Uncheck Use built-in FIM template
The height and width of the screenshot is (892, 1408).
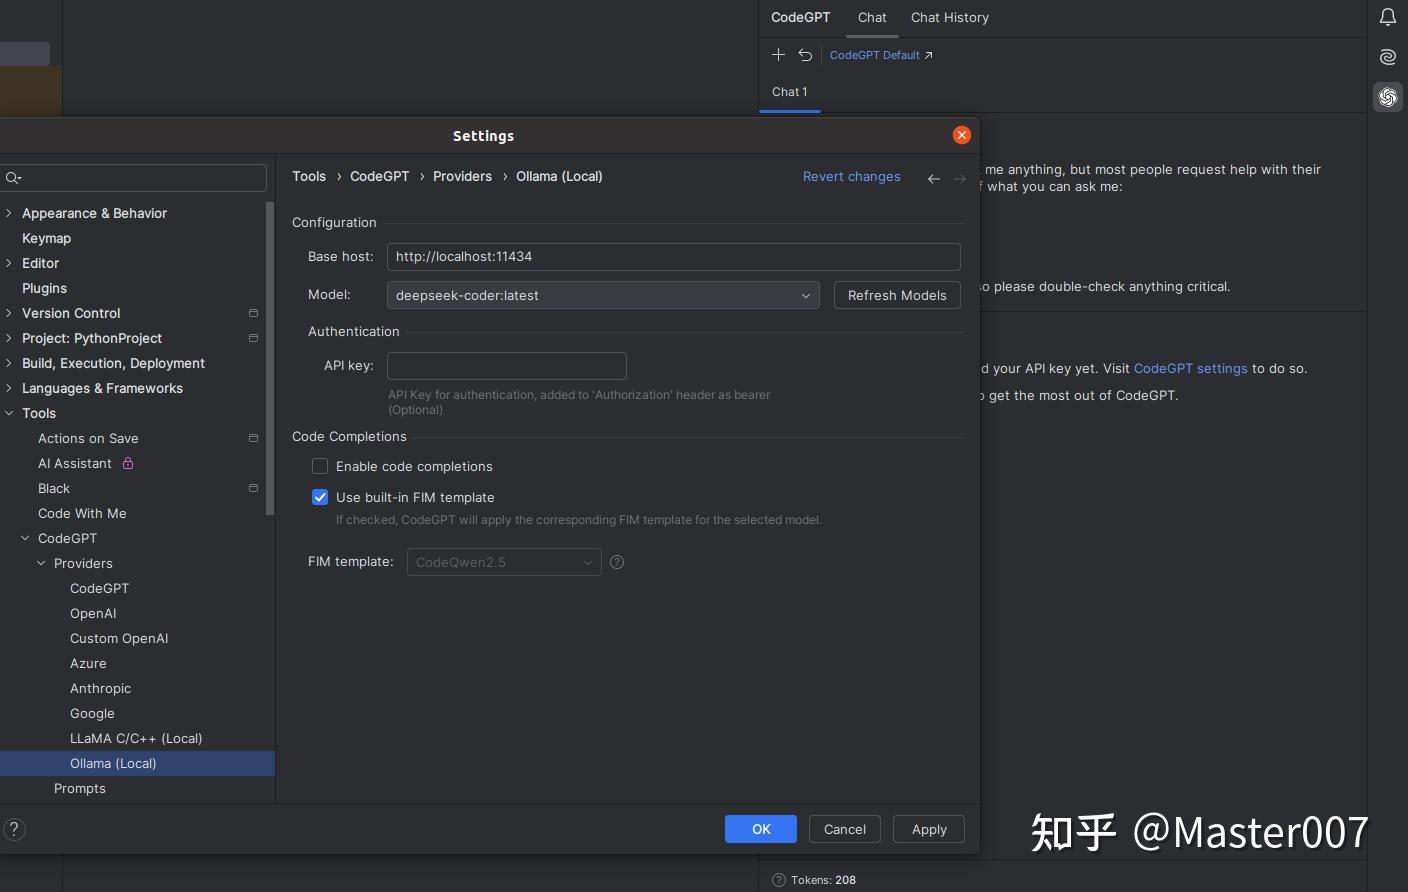click(320, 497)
